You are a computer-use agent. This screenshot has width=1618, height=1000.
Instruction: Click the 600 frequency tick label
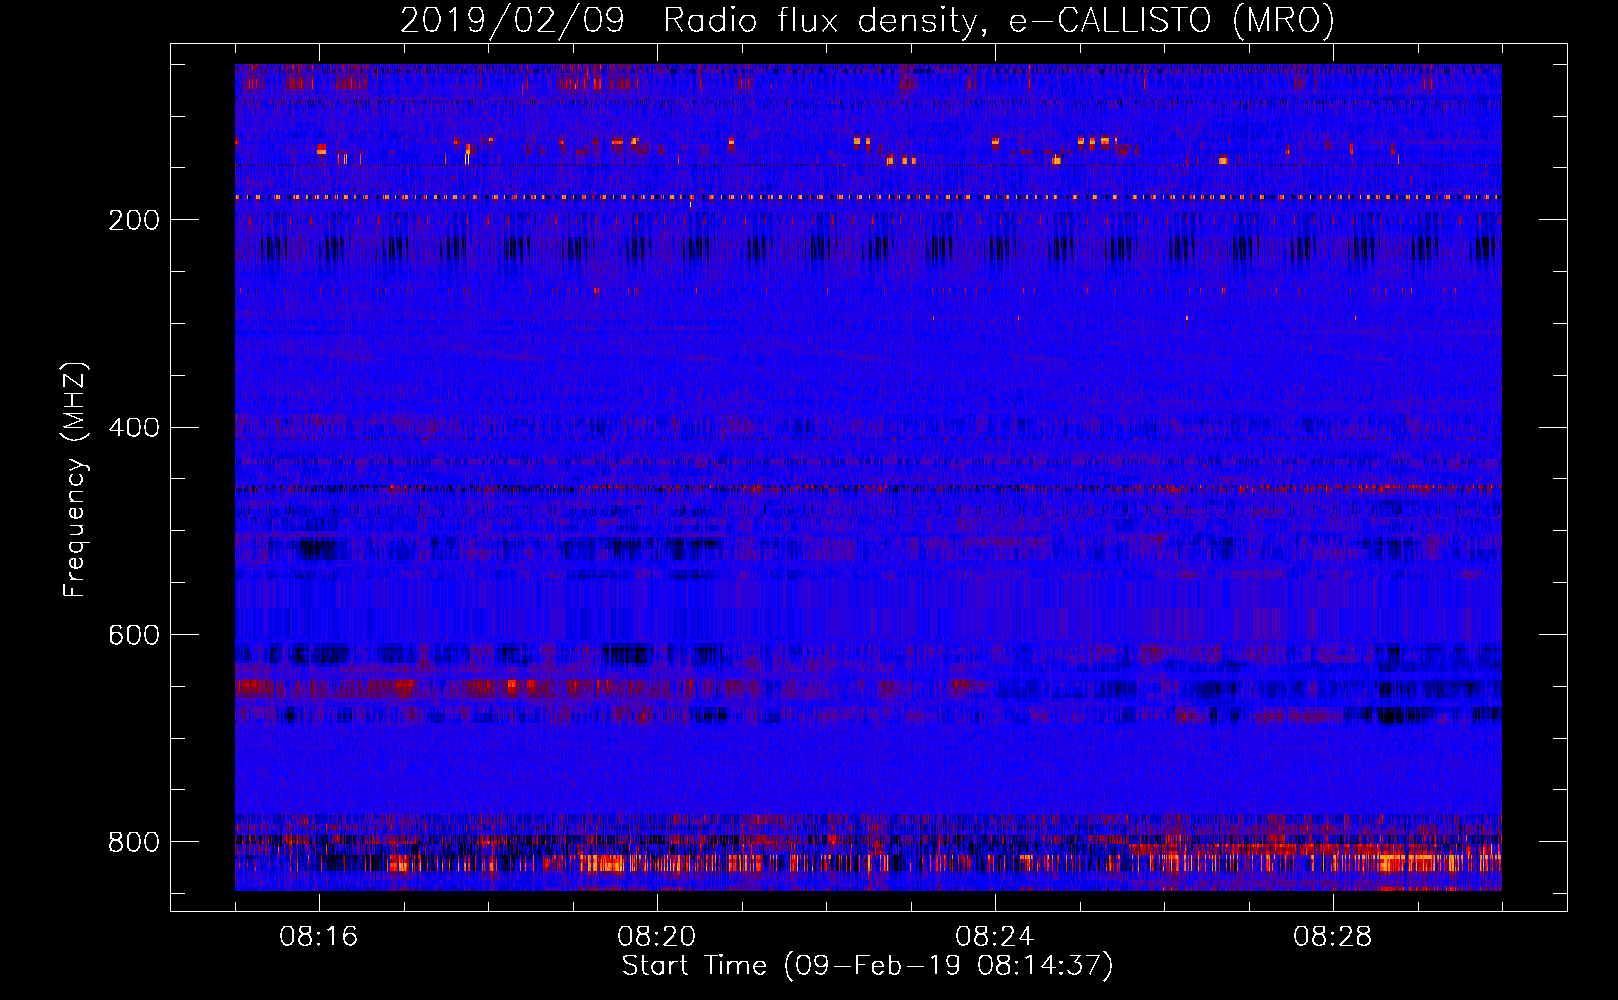pos(134,636)
